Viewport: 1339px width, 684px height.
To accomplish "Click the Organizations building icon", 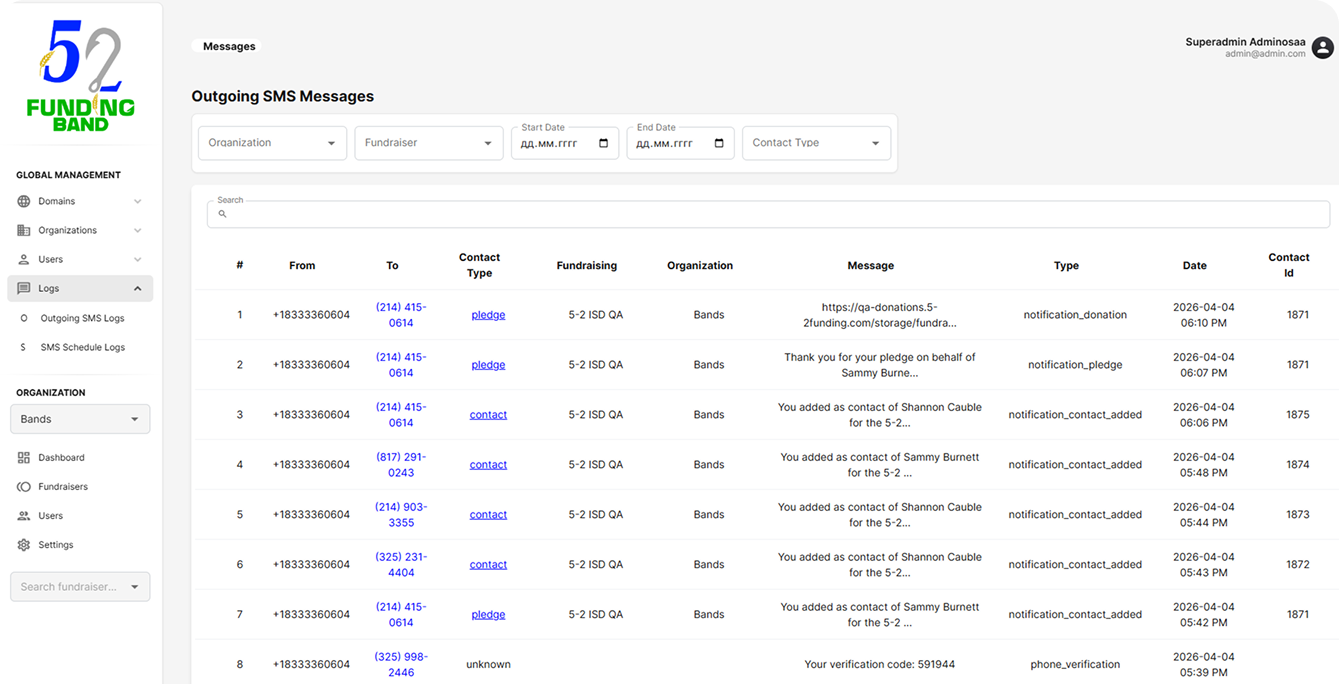I will coord(24,230).
